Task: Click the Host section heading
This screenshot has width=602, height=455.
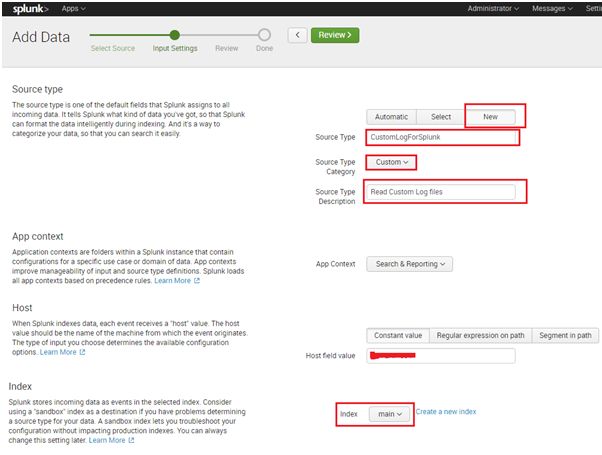Action: point(22,308)
